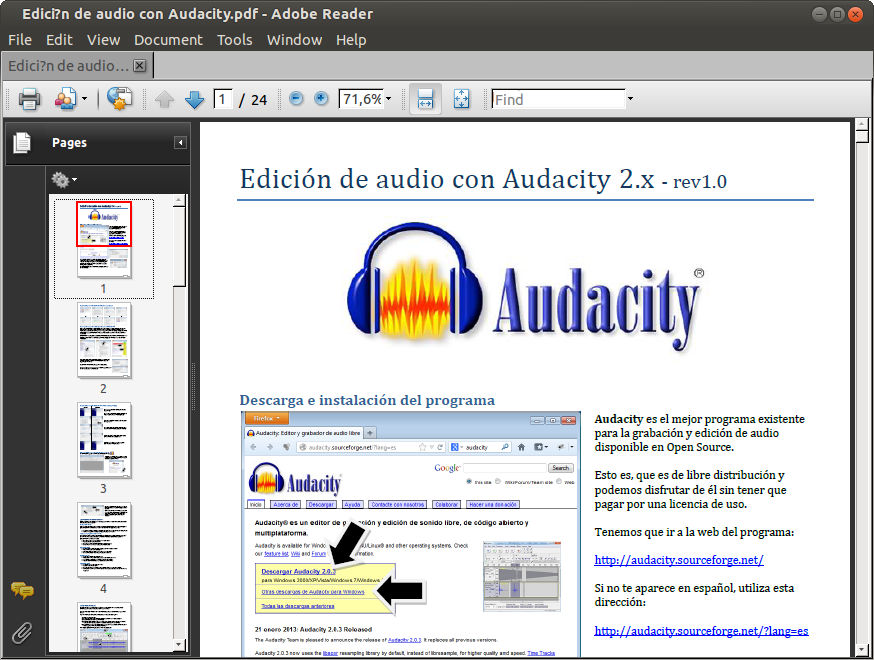Open the View menu
Image resolution: width=874 pixels, height=660 pixels.
pos(103,40)
